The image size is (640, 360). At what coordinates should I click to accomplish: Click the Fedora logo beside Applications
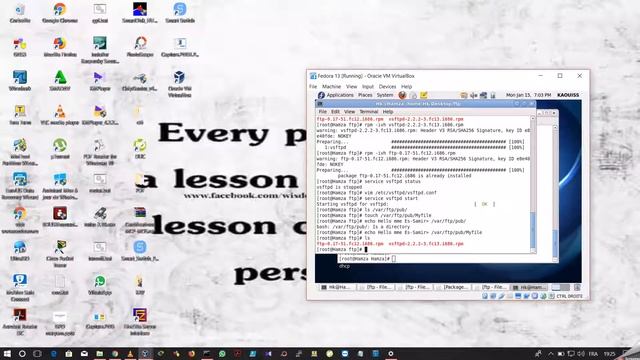coord(321,95)
